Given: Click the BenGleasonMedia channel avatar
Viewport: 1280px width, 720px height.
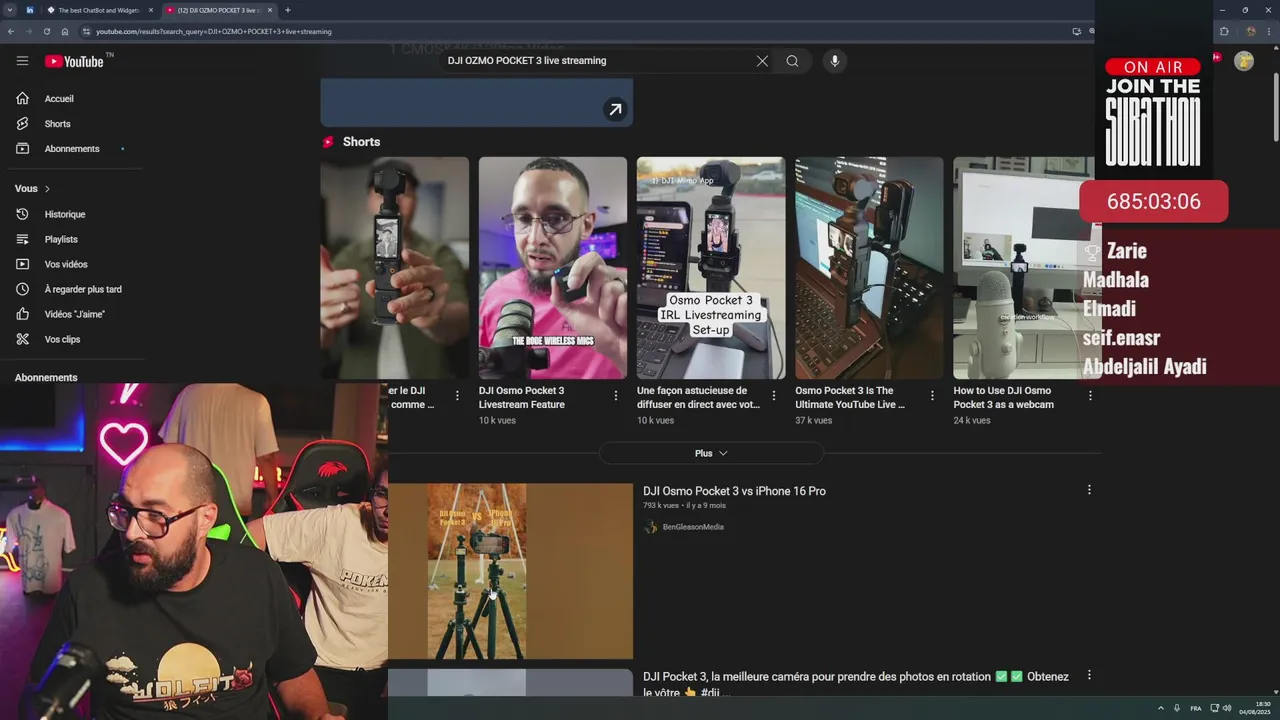Looking at the screenshot, I should 650,527.
